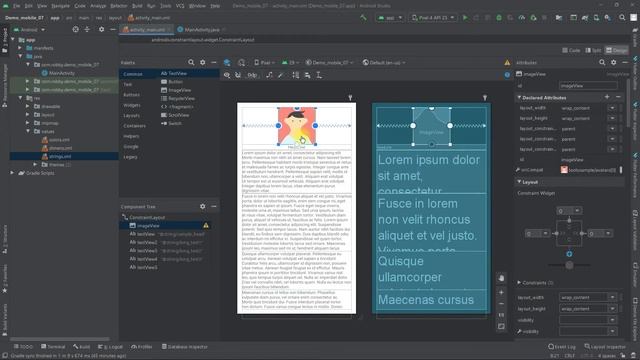
Task: Open the layout warnings triangle icon
Action: (x=507, y=62)
